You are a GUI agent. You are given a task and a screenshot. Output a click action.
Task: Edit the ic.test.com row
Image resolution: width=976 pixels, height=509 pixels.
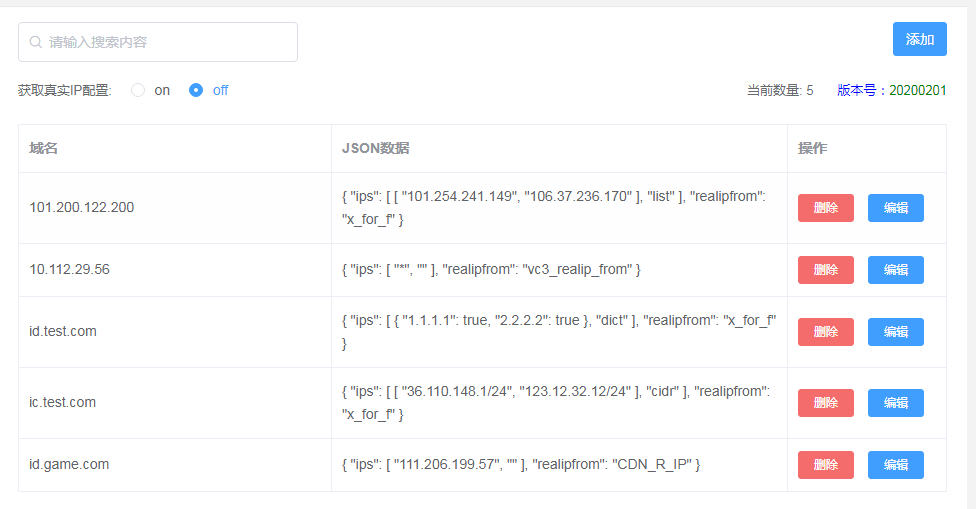(896, 403)
